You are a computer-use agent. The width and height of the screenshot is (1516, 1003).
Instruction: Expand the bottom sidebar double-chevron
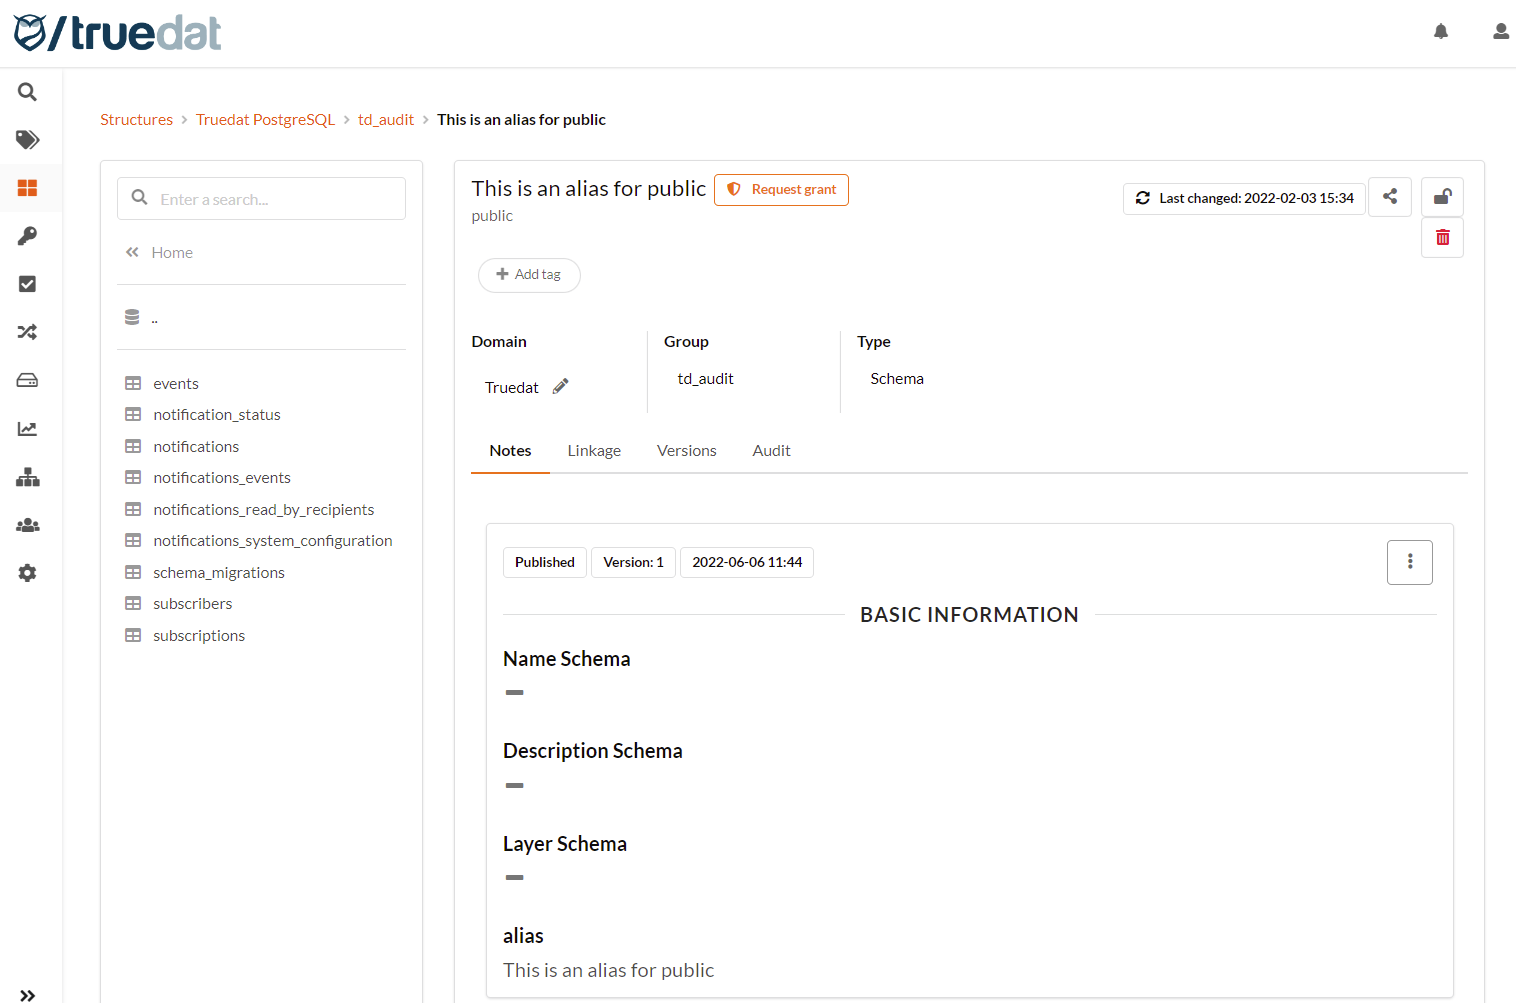(x=27, y=994)
